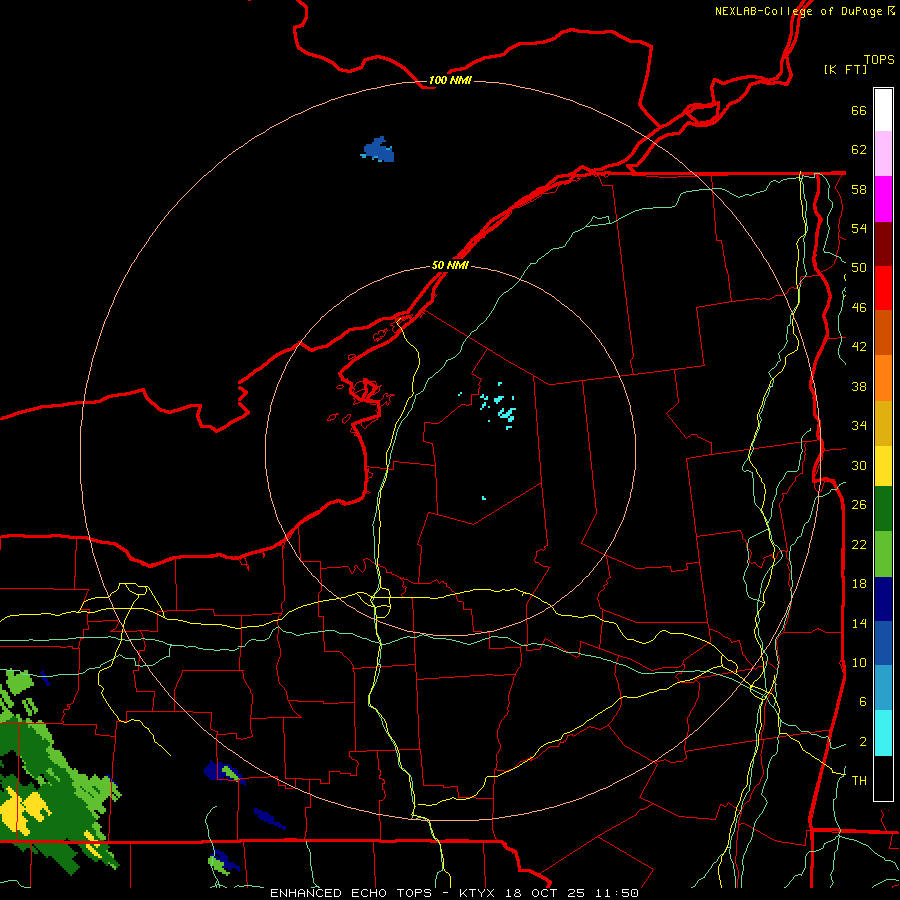Click the "18" legend value
The image size is (900, 900).
click(x=859, y=584)
